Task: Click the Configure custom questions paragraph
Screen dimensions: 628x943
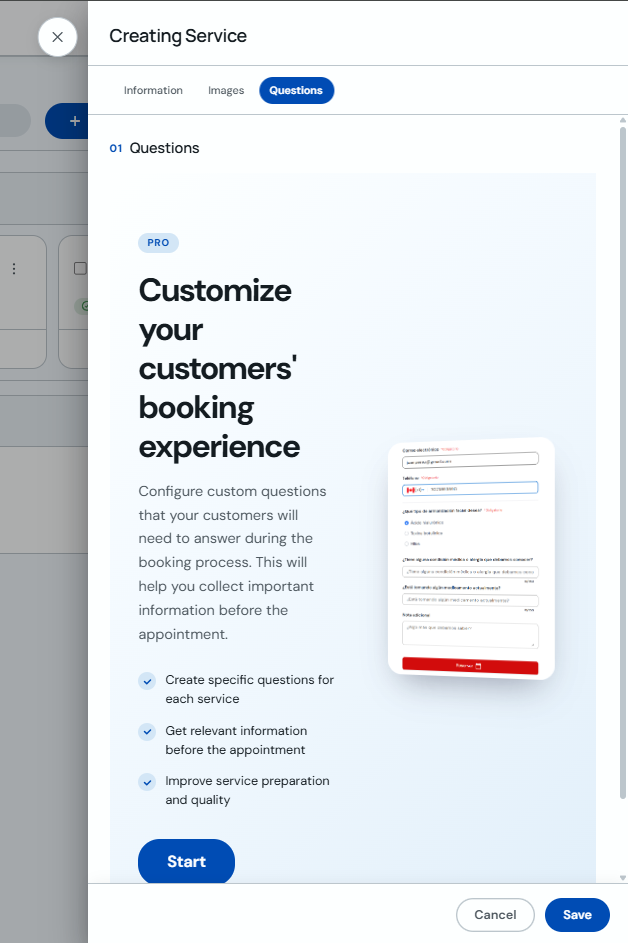Action: coord(232,562)
